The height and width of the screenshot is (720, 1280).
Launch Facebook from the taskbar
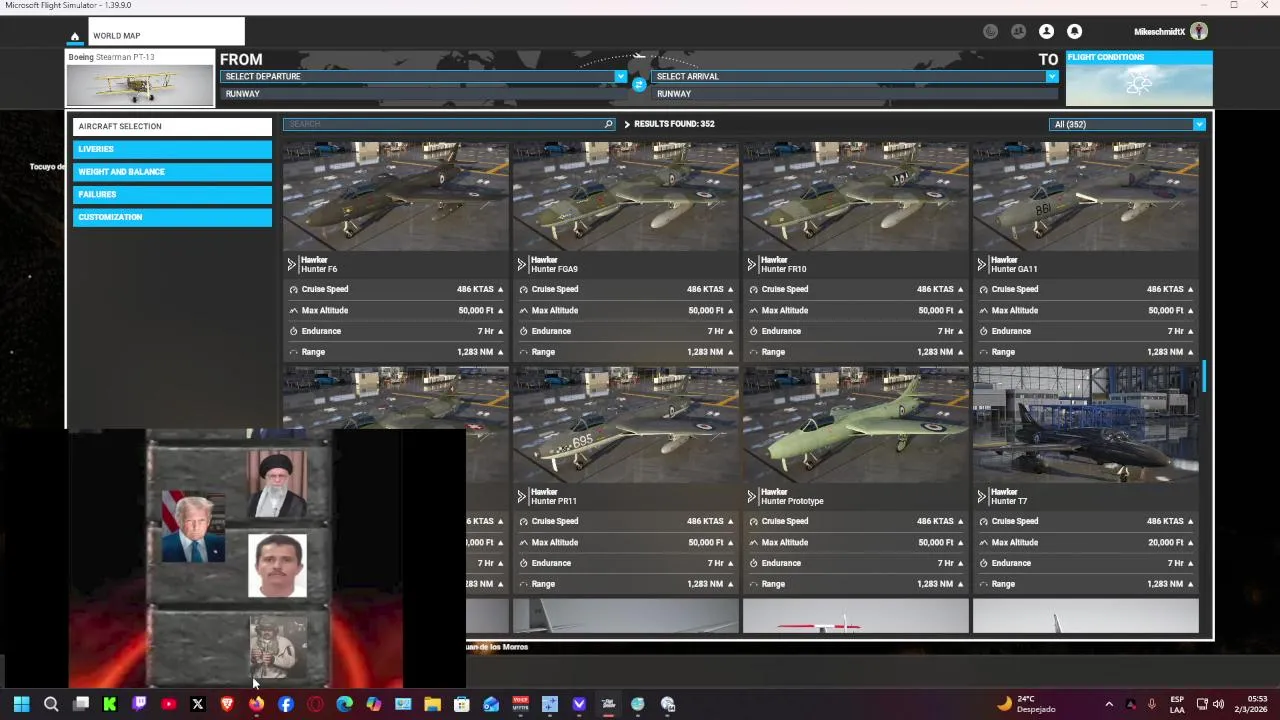tap(286, 704)
